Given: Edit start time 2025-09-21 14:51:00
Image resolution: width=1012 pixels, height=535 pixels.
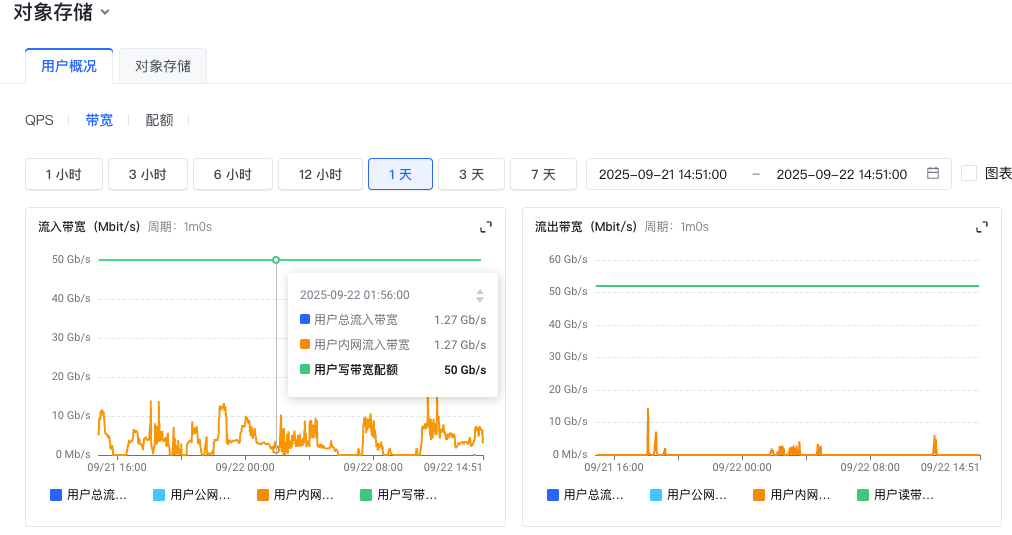Looking at the screenshot, I should click(663, 174).
